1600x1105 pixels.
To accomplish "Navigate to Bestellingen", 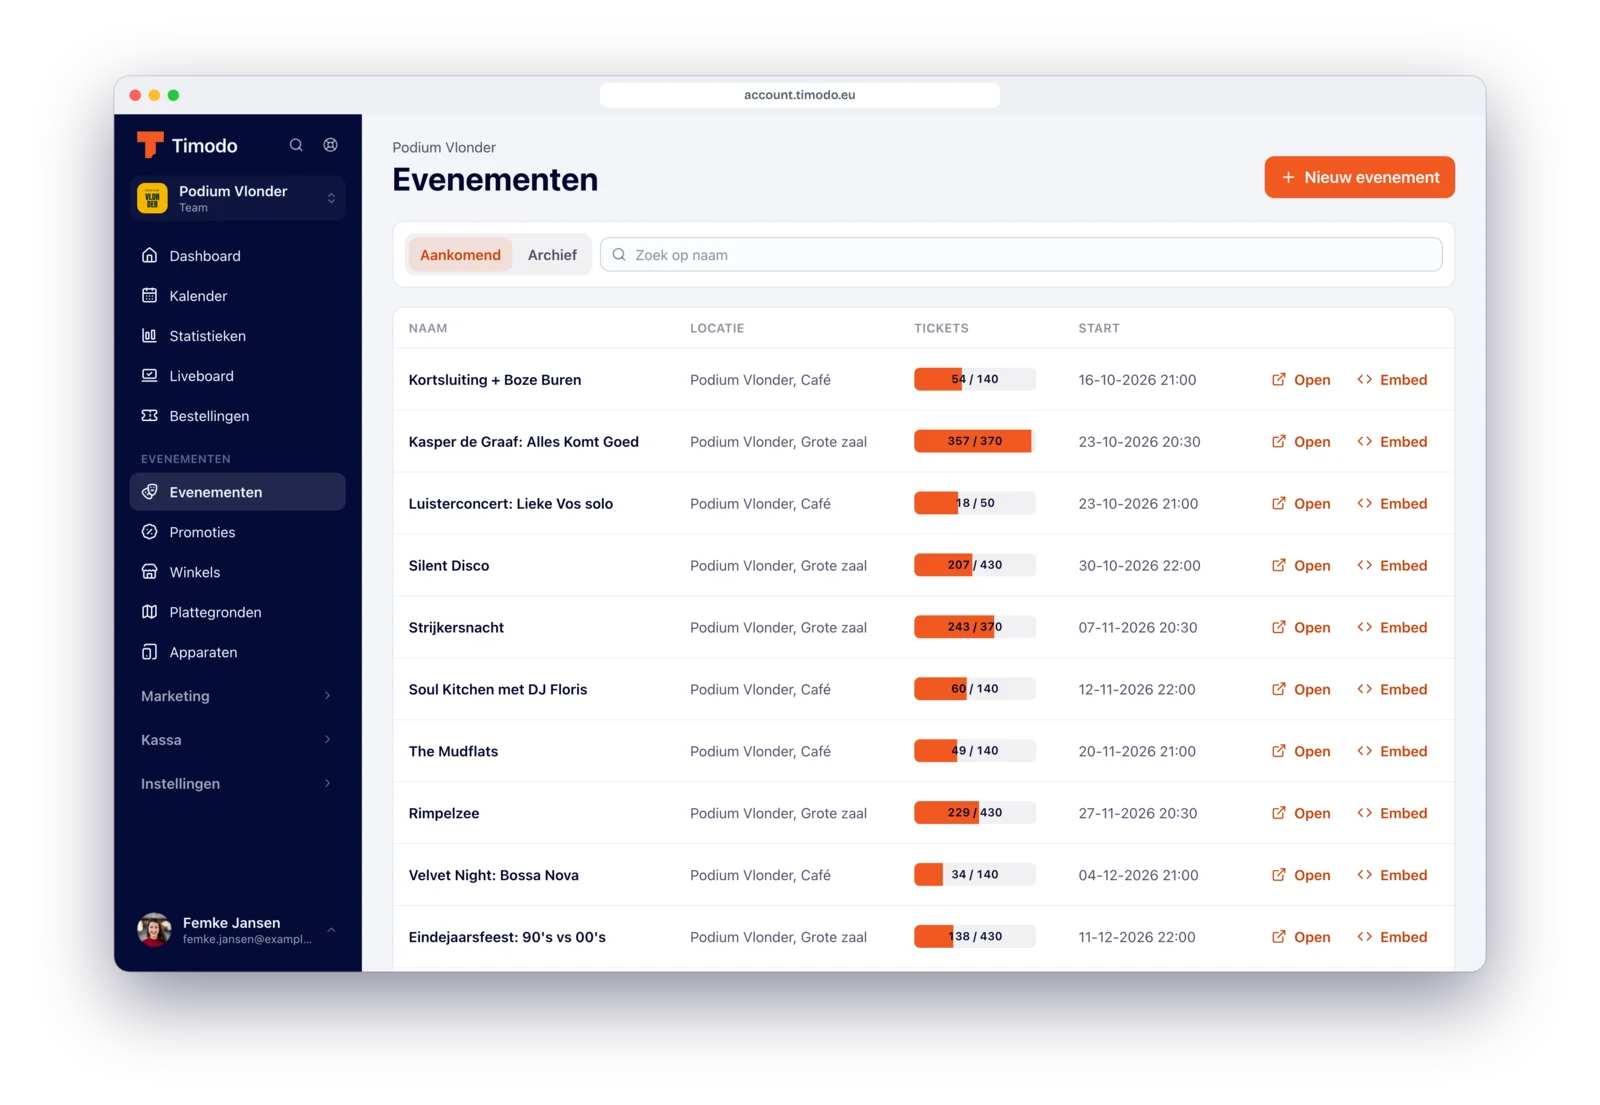I will click(x=237, y=416).
